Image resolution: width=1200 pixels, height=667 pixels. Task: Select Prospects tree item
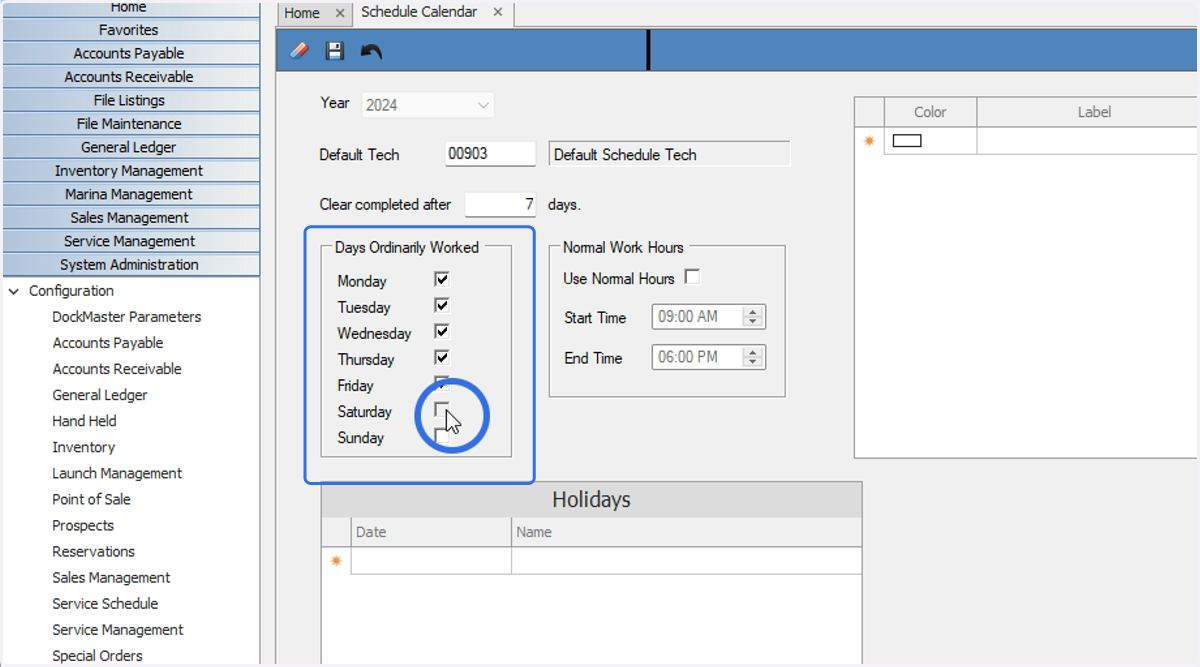point(83,525)
